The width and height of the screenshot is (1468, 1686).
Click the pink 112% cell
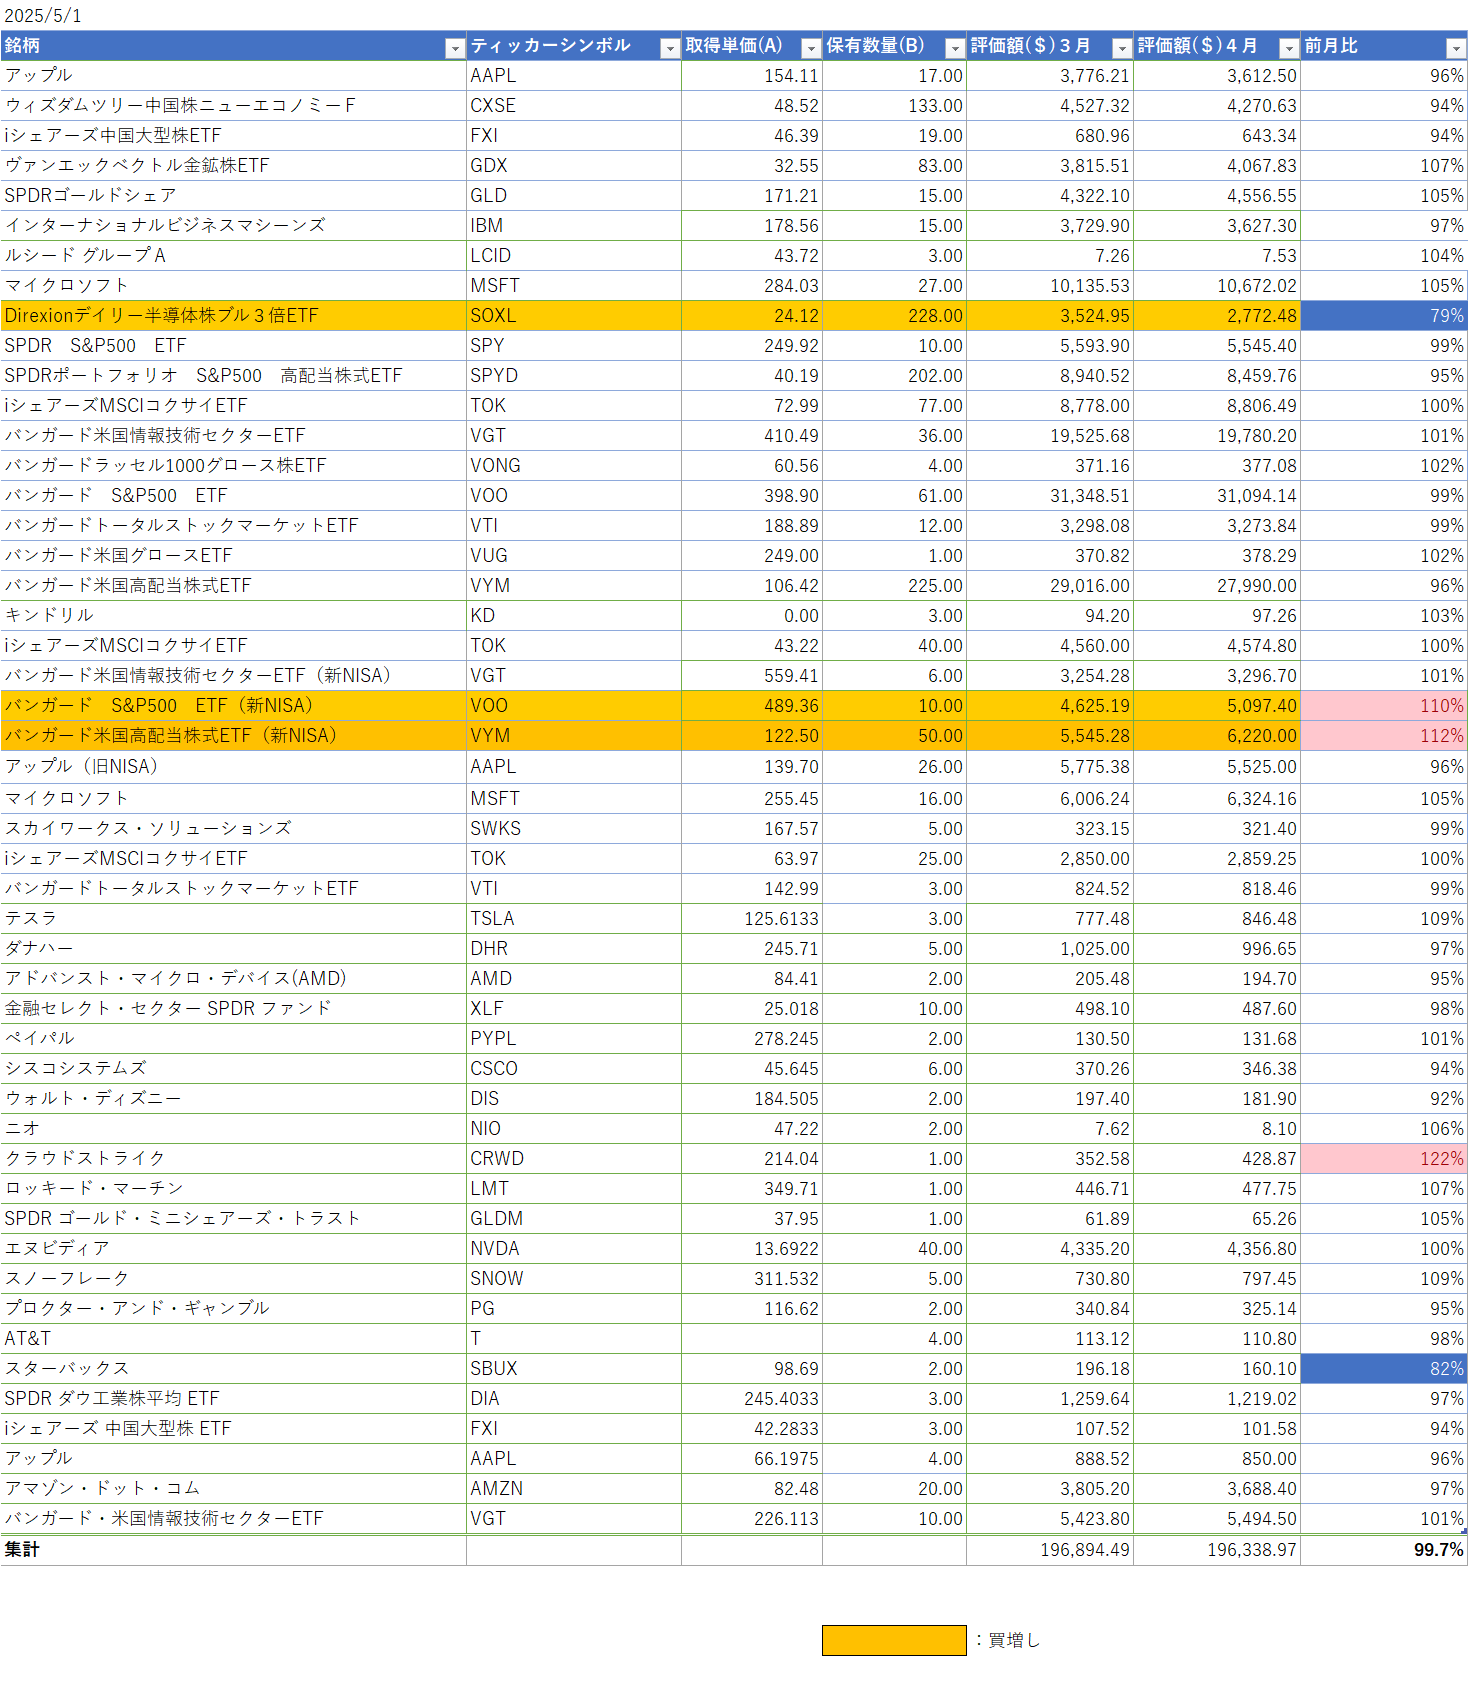1384,736
